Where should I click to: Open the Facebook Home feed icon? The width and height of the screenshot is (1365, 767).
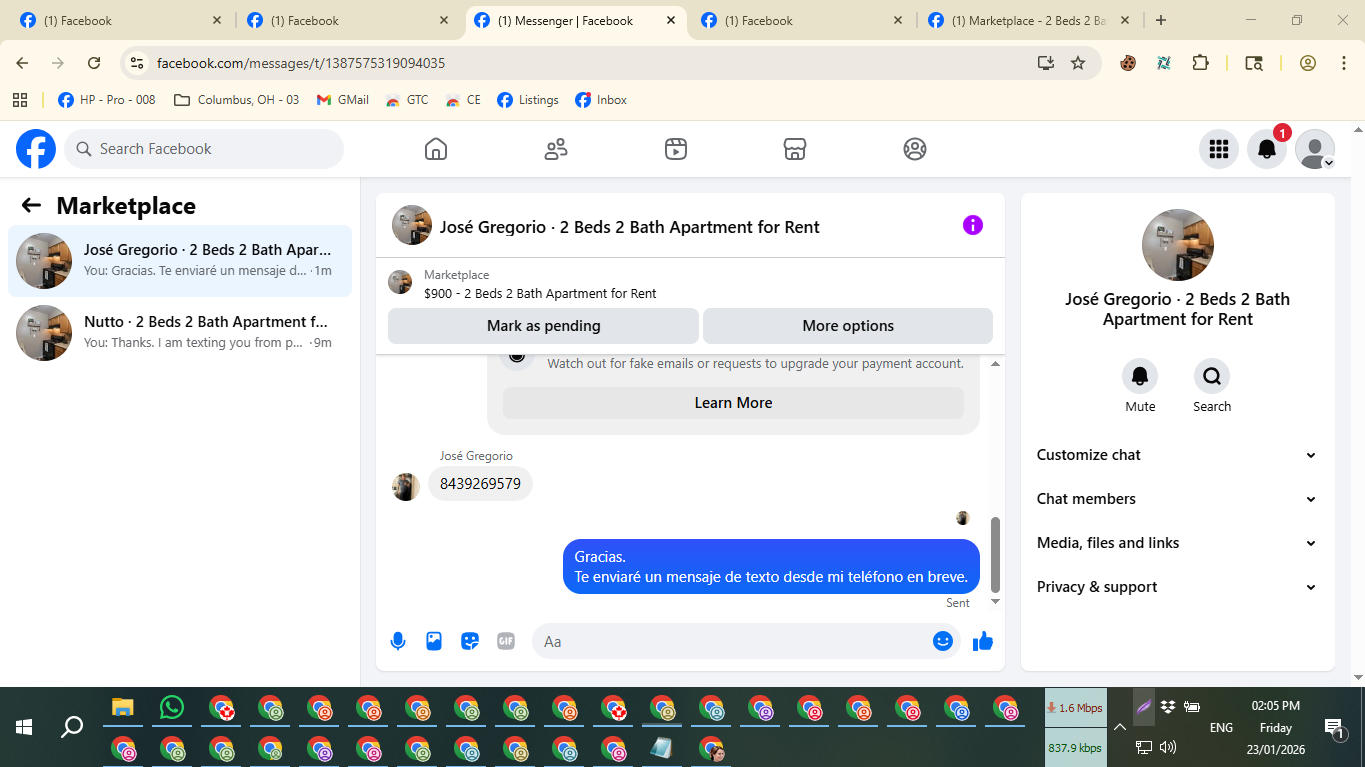click(x=436, y=149)
